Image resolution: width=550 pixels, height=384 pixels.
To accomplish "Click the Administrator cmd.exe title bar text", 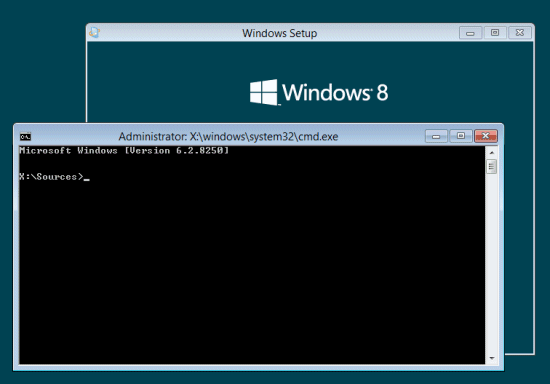I will pos(228,136).
